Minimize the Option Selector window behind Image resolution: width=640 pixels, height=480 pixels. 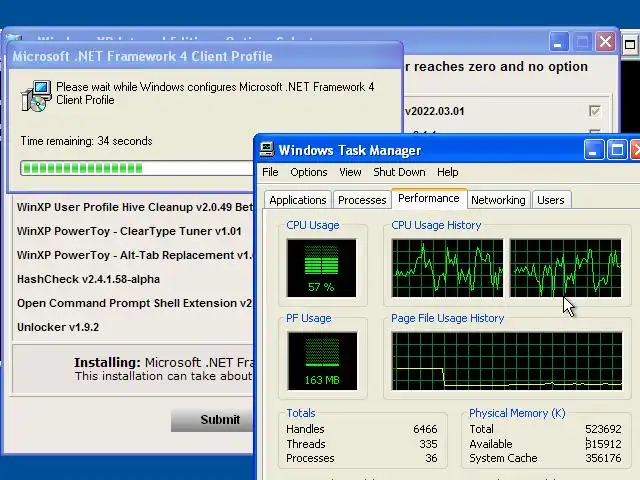pyautogui.click(x=559, y=42)
